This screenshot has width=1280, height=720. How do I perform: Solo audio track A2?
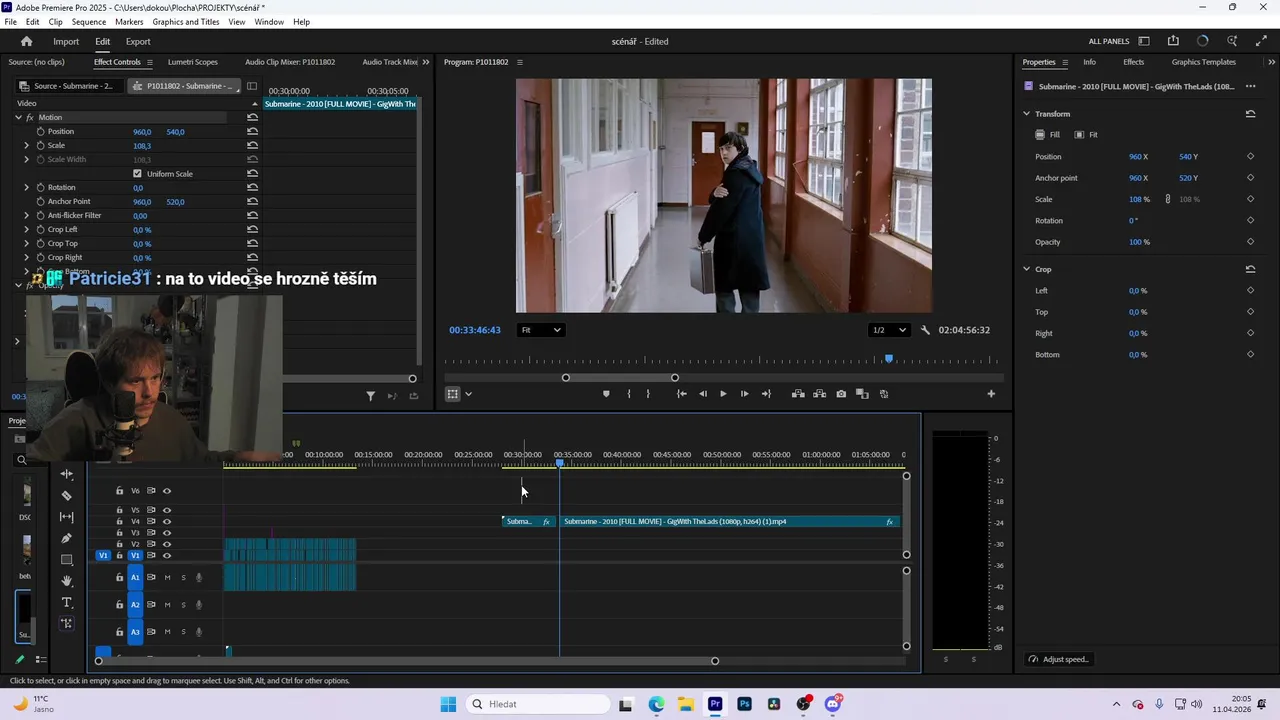(x=183, y=605)
